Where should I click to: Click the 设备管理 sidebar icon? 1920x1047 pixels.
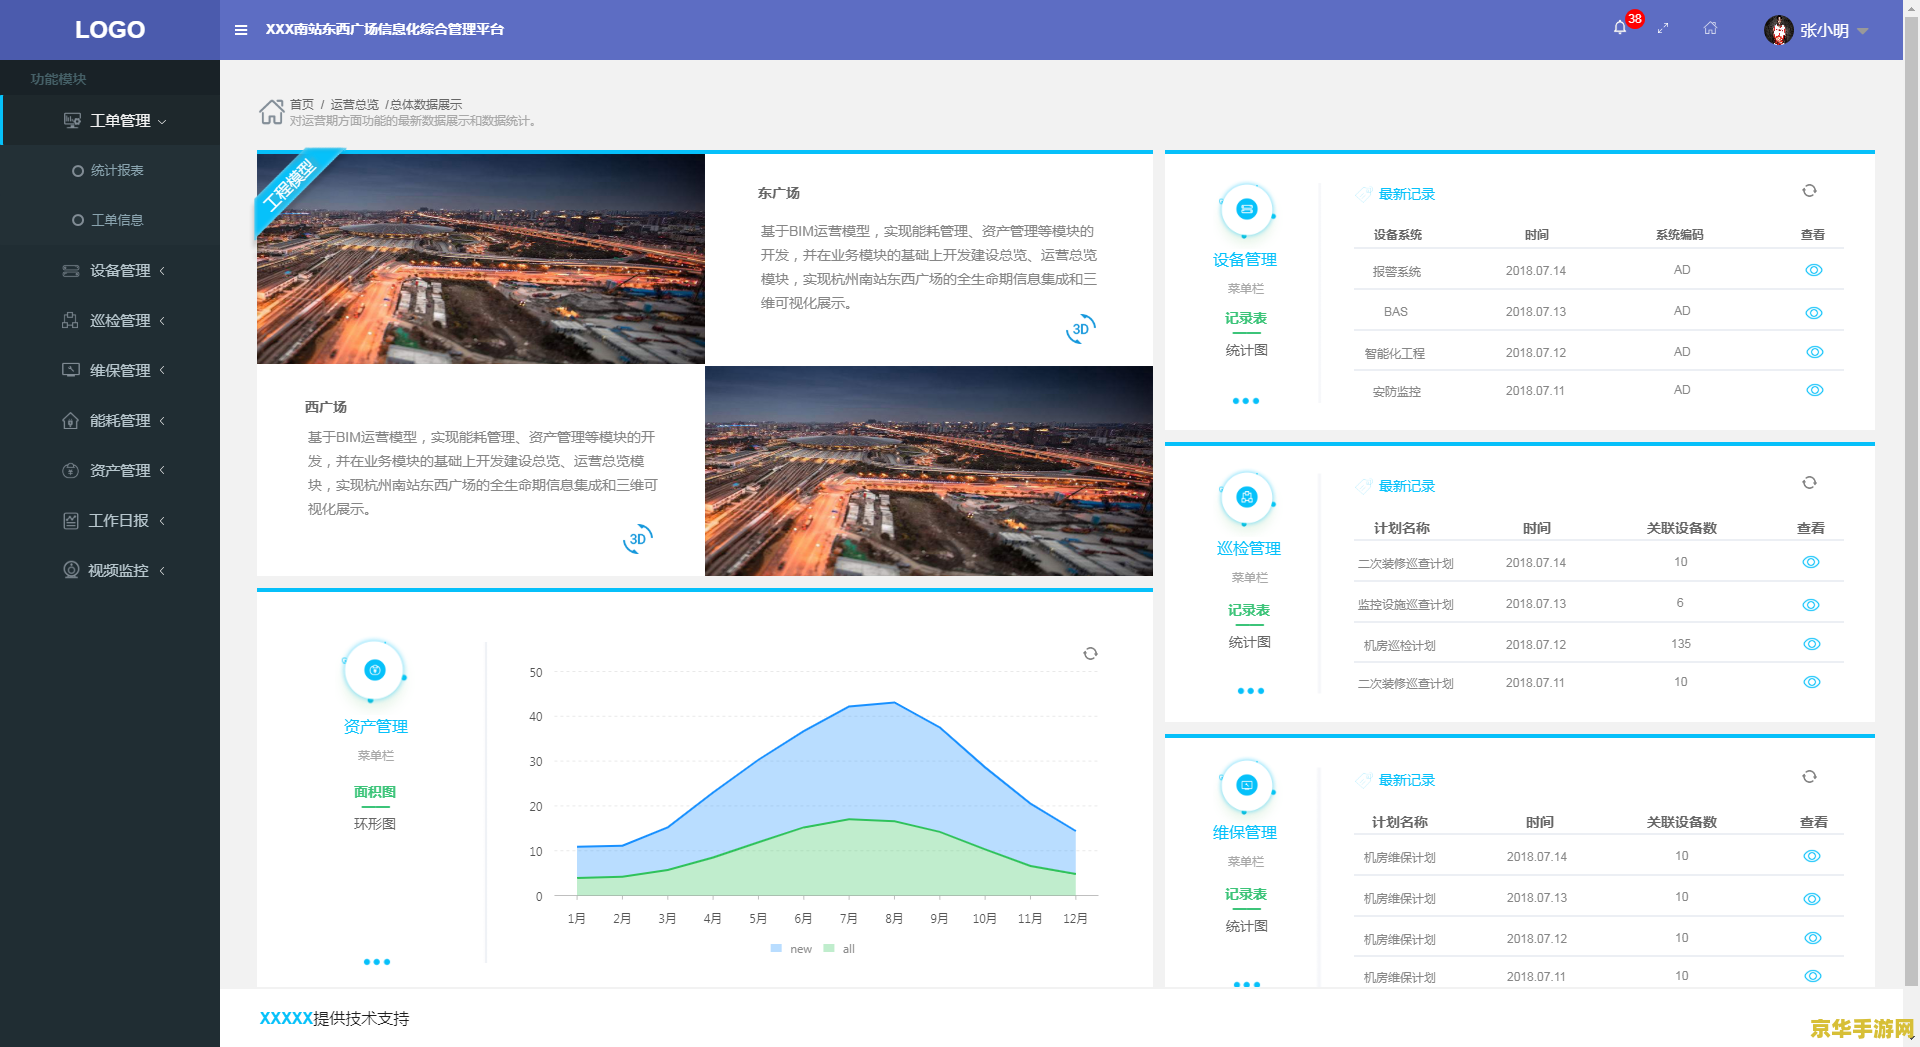pos(71,271)
